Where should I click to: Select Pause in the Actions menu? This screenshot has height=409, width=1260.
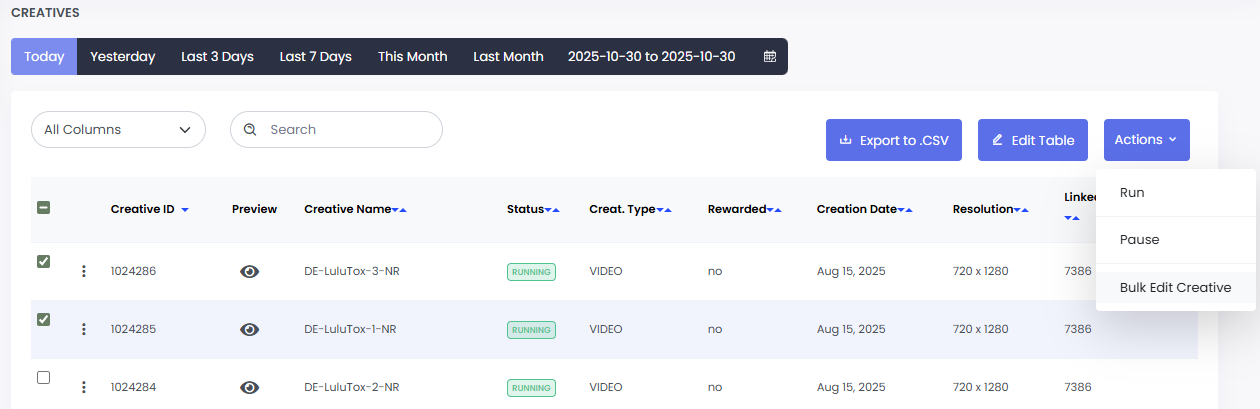[x=1139, y=240]
